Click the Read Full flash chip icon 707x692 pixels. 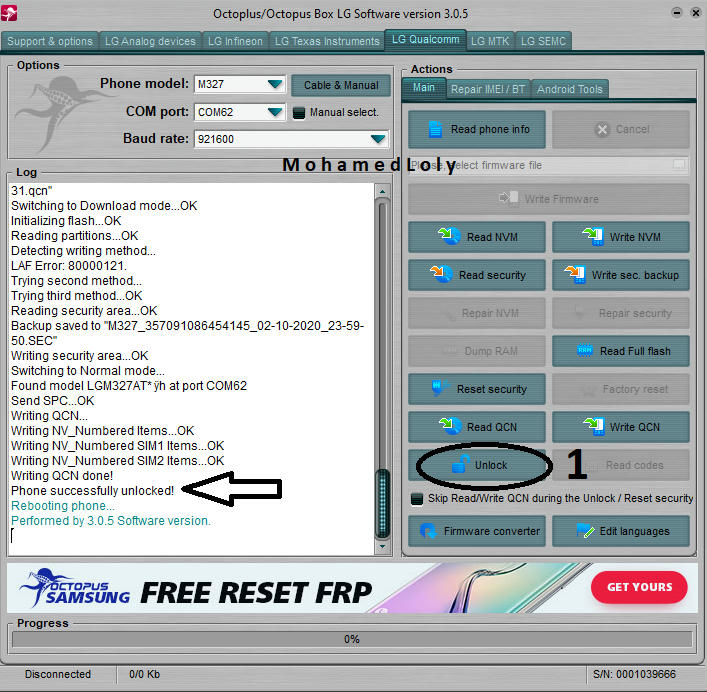(585, 350)
